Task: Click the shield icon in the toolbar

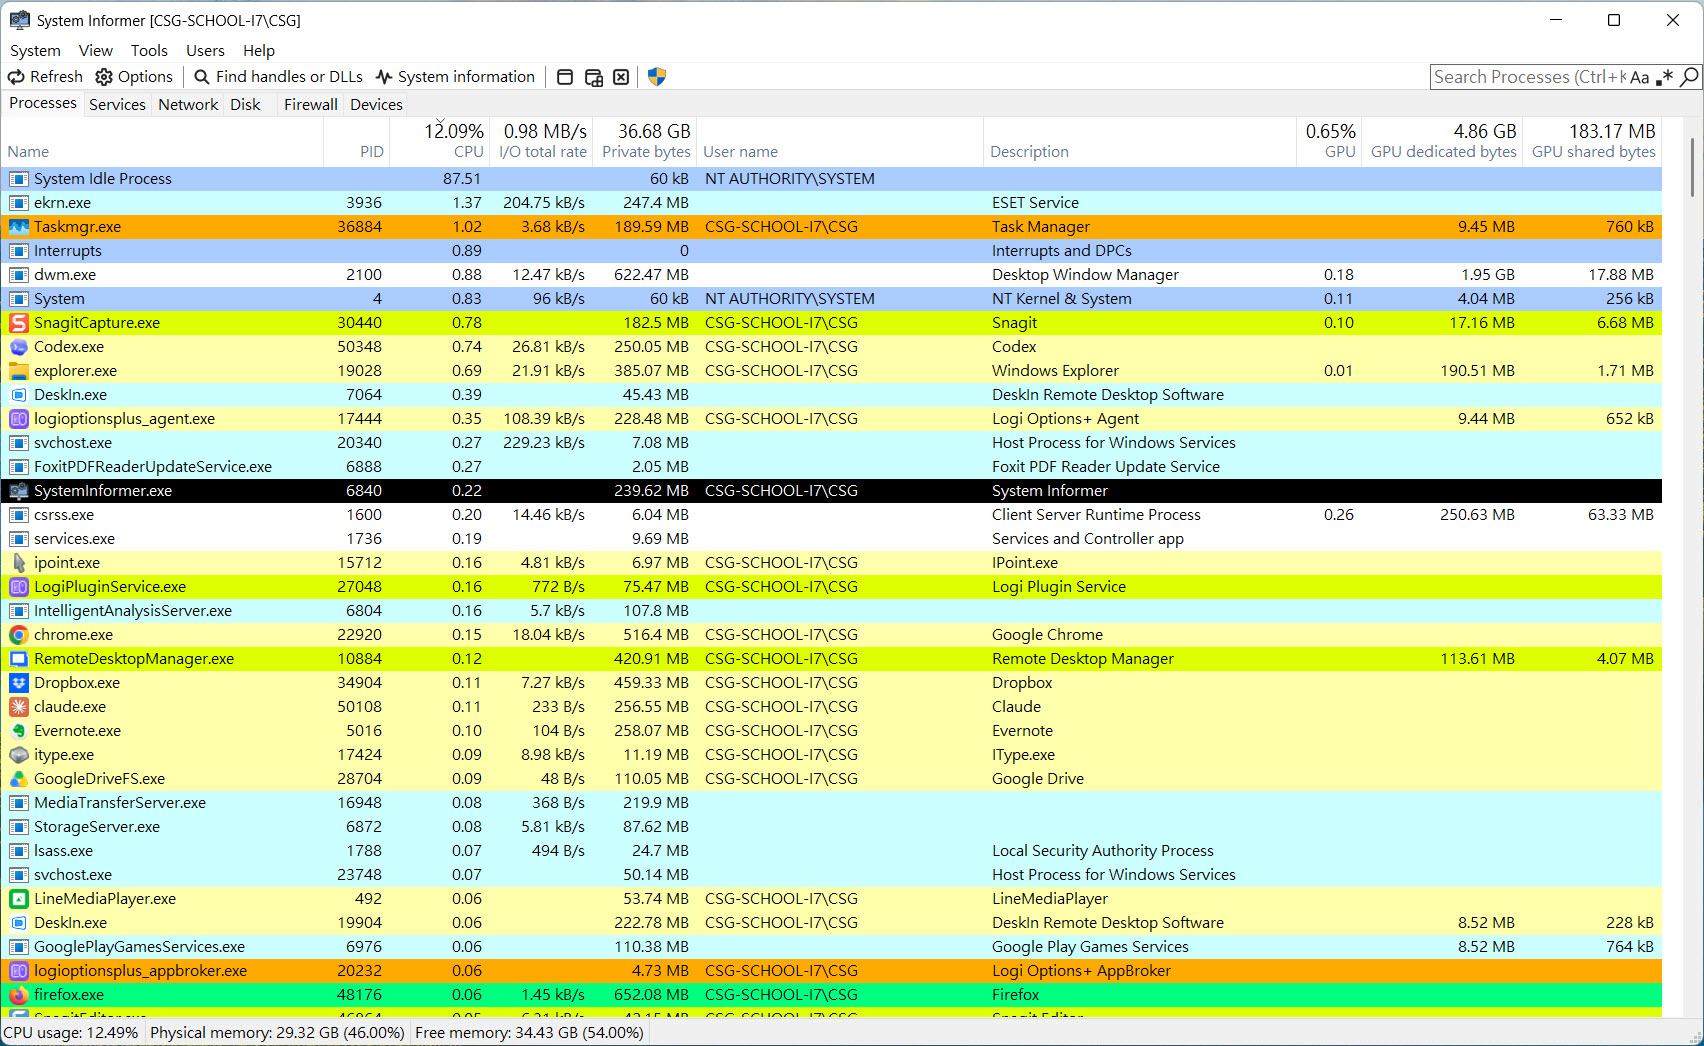Action: 657,77
